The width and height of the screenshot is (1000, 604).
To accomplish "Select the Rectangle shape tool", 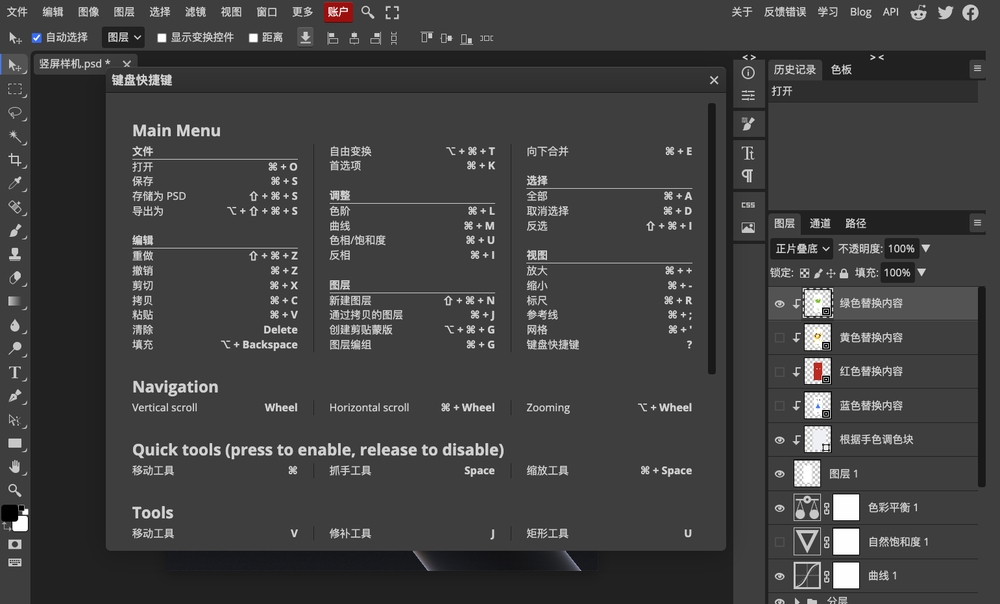I will [x=15, y=443].
